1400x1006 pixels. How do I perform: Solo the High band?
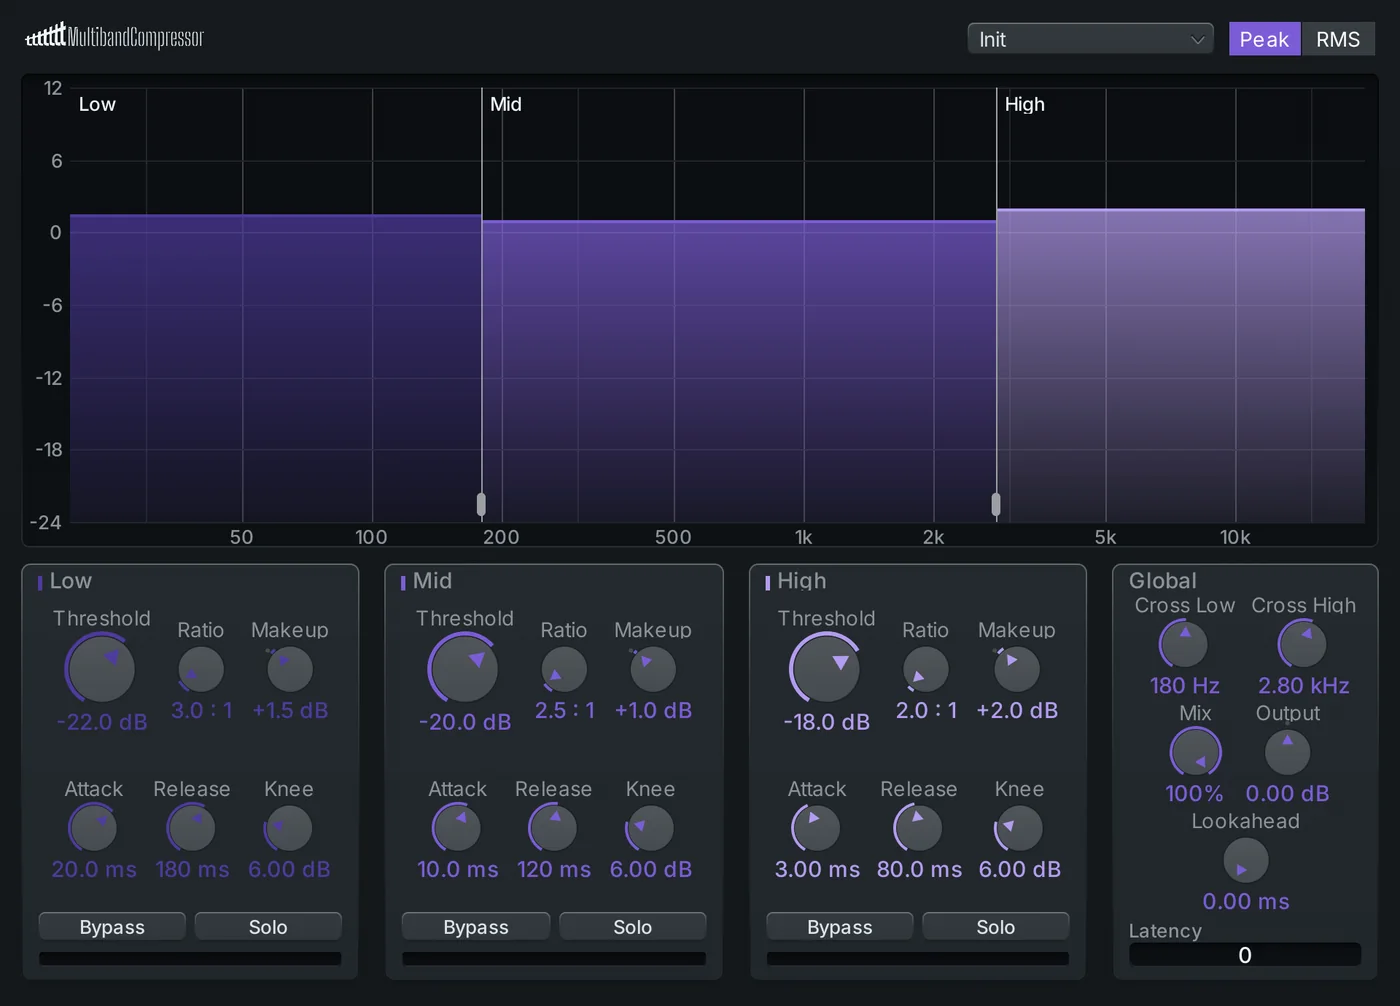point(996,927)
